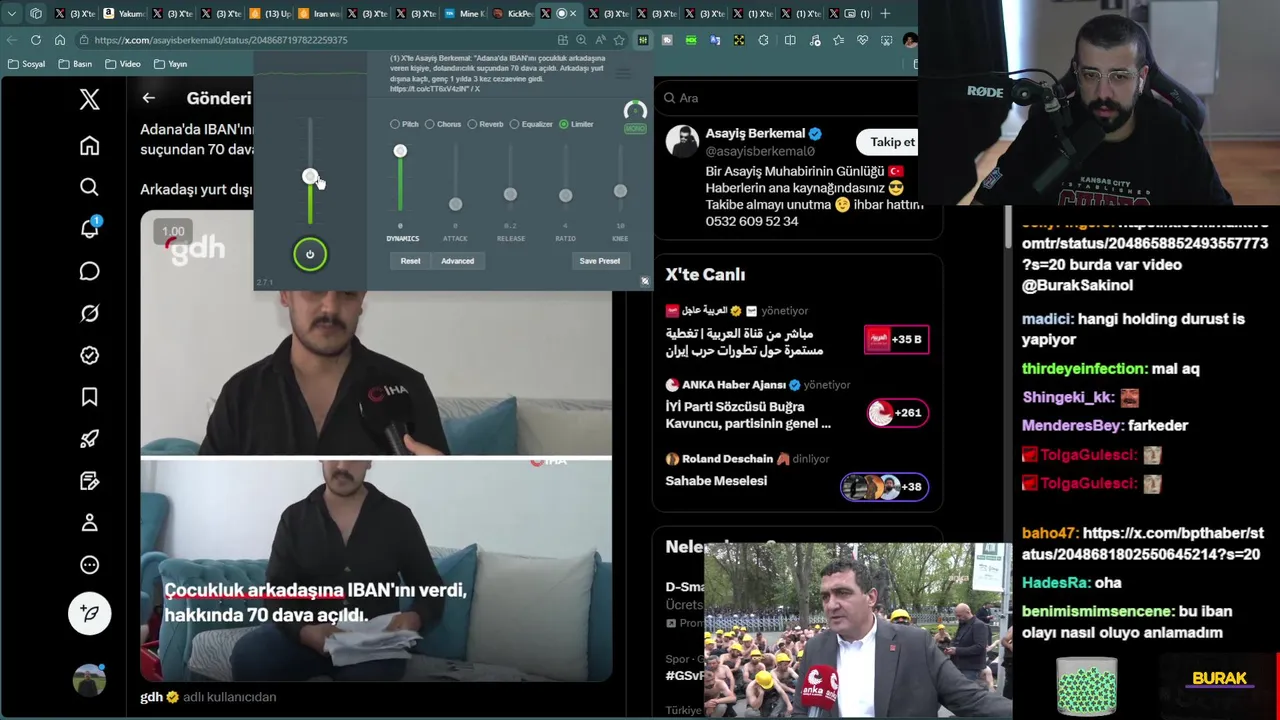Screen dimensions: 1280x720
Task: Open the tab actions dropdown in the browser corner
Action: (x=12, y=13)
